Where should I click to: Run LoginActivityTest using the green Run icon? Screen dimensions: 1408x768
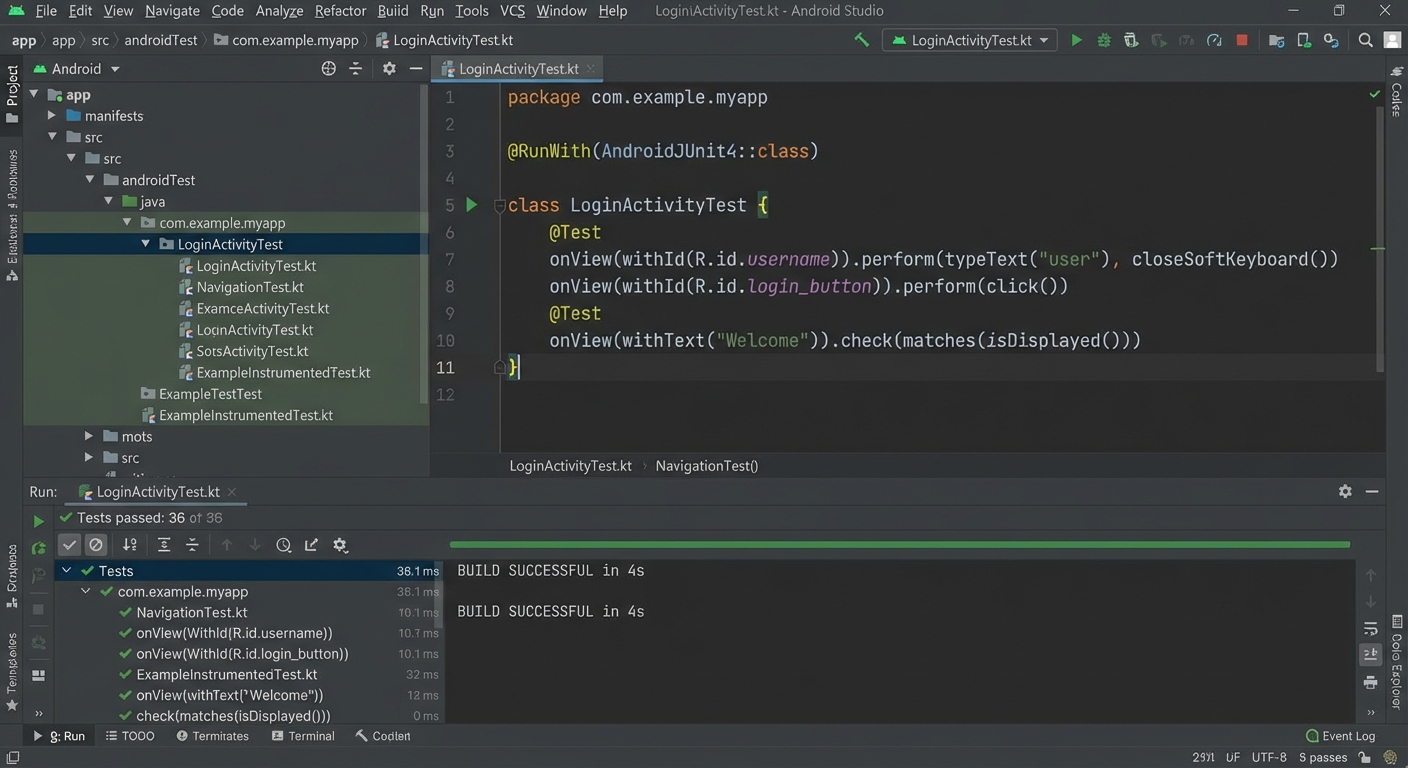point(1076,40)
